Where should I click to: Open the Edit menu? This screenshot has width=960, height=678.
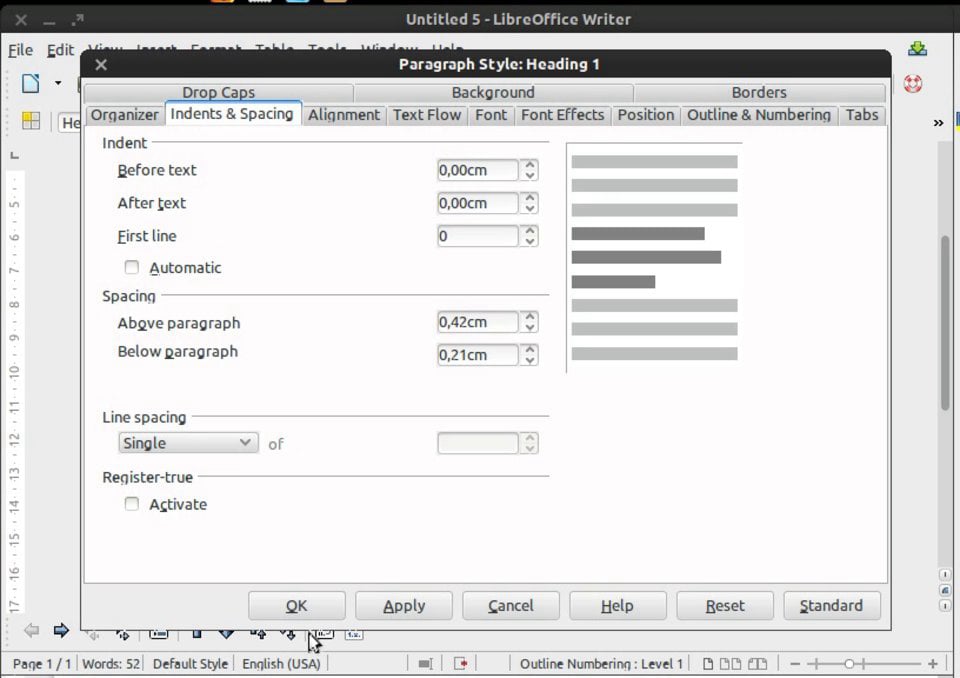click(60, 50)
